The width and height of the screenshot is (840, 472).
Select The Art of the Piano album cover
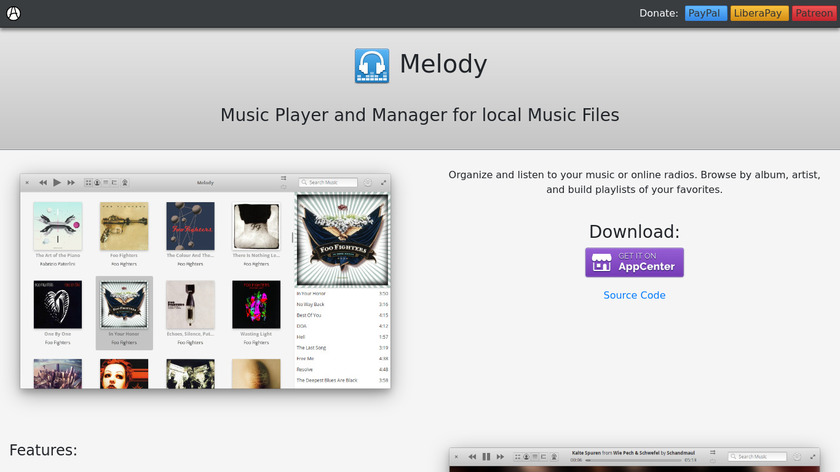(x=58, y=226)
